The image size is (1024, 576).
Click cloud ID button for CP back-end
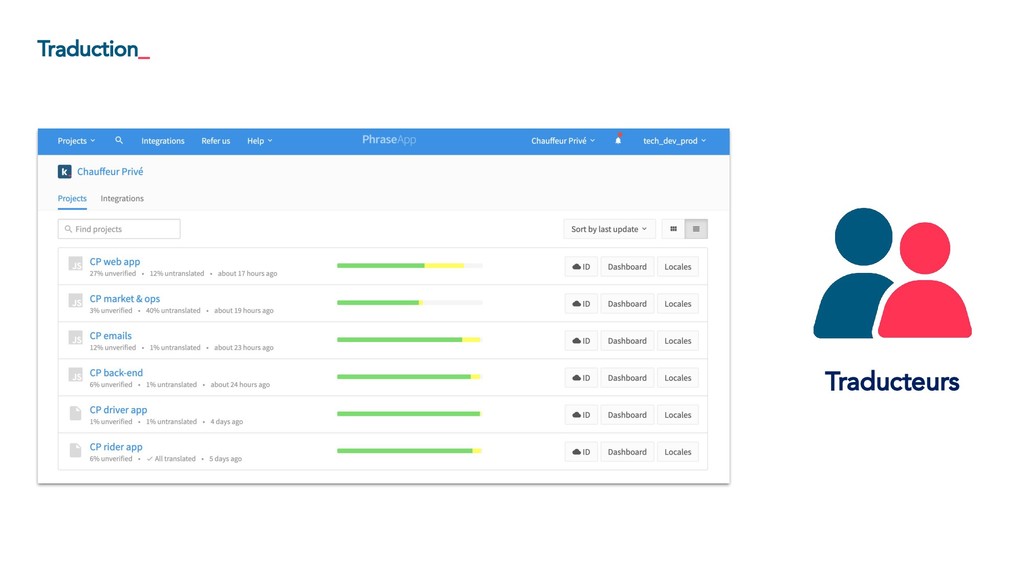(x=581, y=377)
